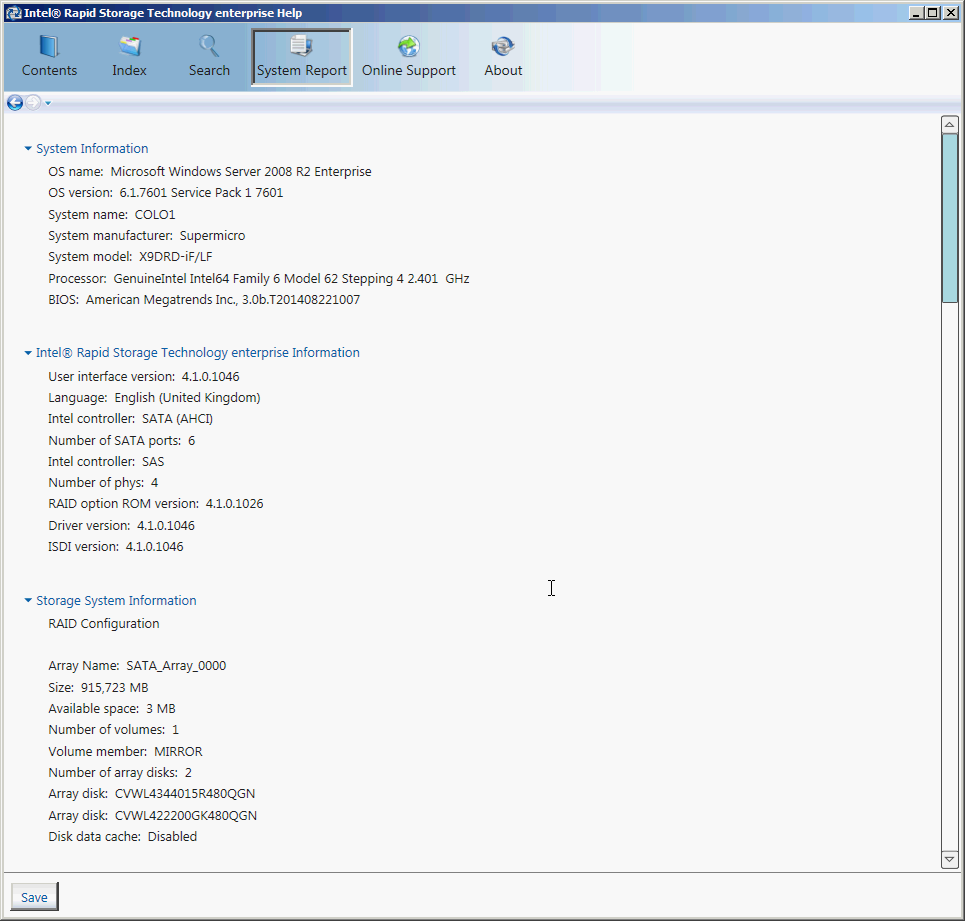Click OS version '6.1.7601 Service Pack 1 7601'
Screen dimensions: 965x921
(166, 193)
